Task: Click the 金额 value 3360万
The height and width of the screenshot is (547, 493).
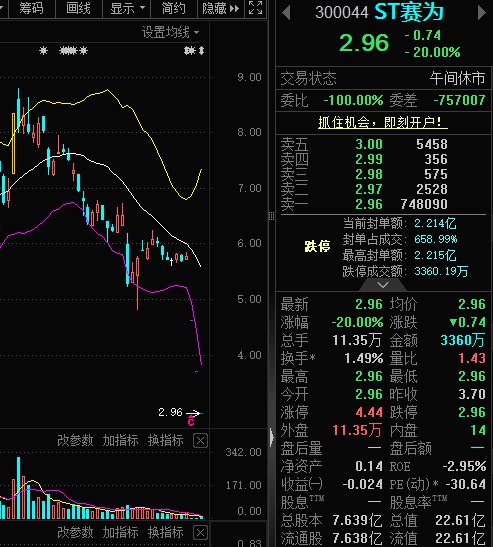Action: 462,340
